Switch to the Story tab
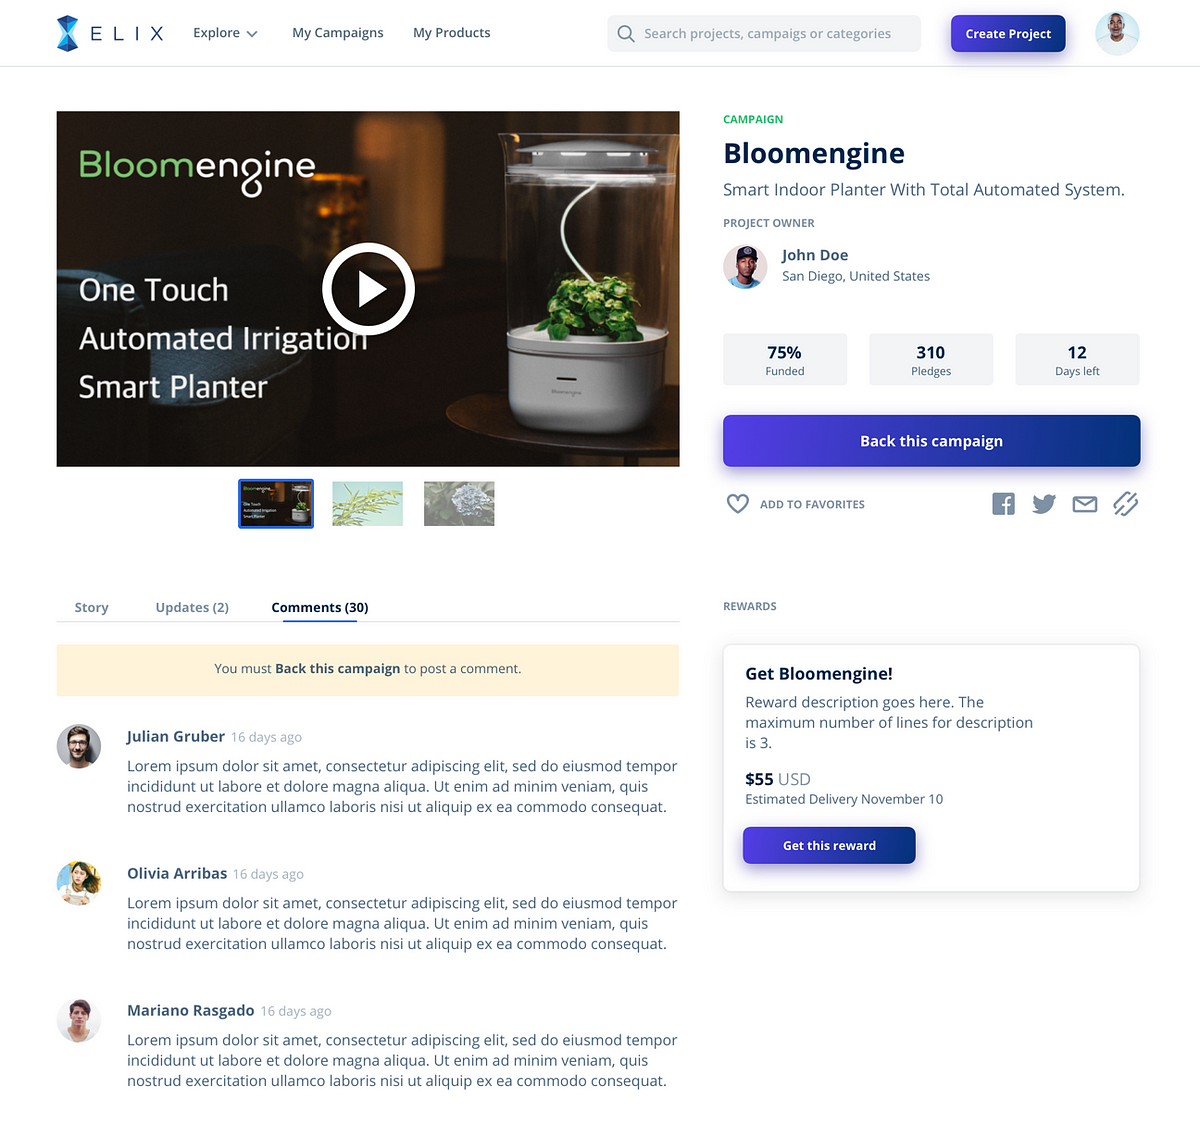 tap(91, 608)
